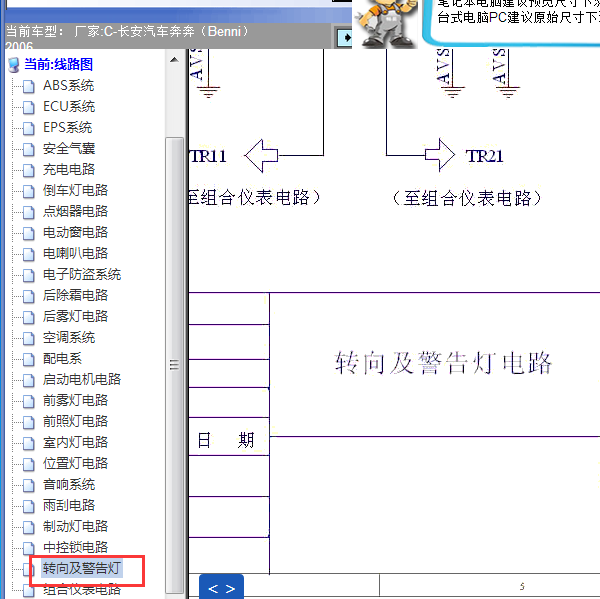Open 音响系统 diagram
The image size is (600, 599).
(x=69, y=485)
